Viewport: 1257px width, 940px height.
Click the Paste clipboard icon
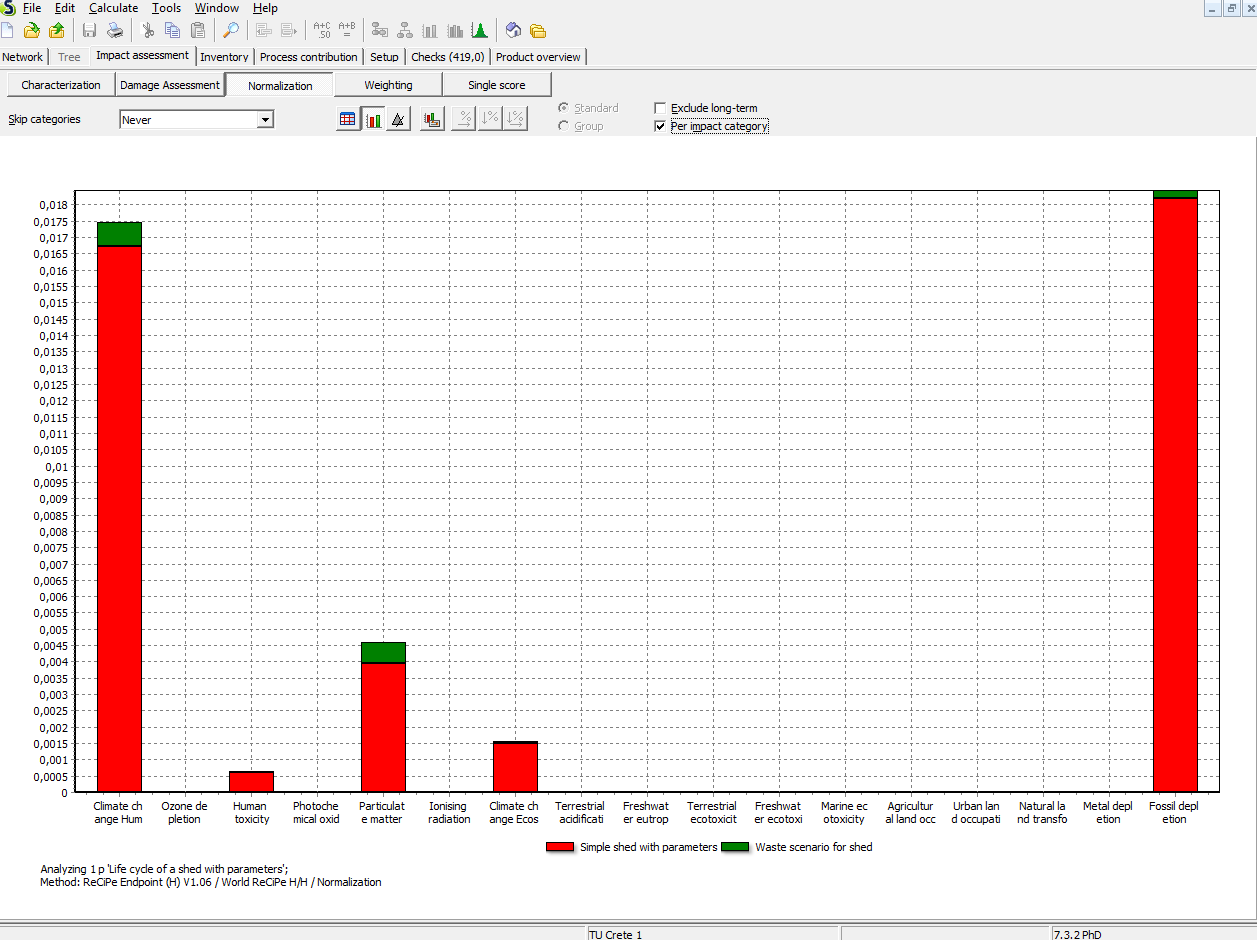pyautogui.click(x=198, y=30)
